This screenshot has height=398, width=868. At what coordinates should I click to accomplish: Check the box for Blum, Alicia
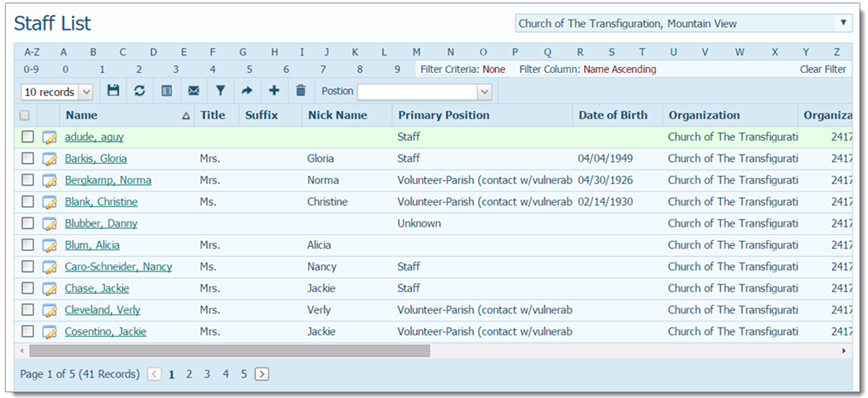[x=27, y=245]
